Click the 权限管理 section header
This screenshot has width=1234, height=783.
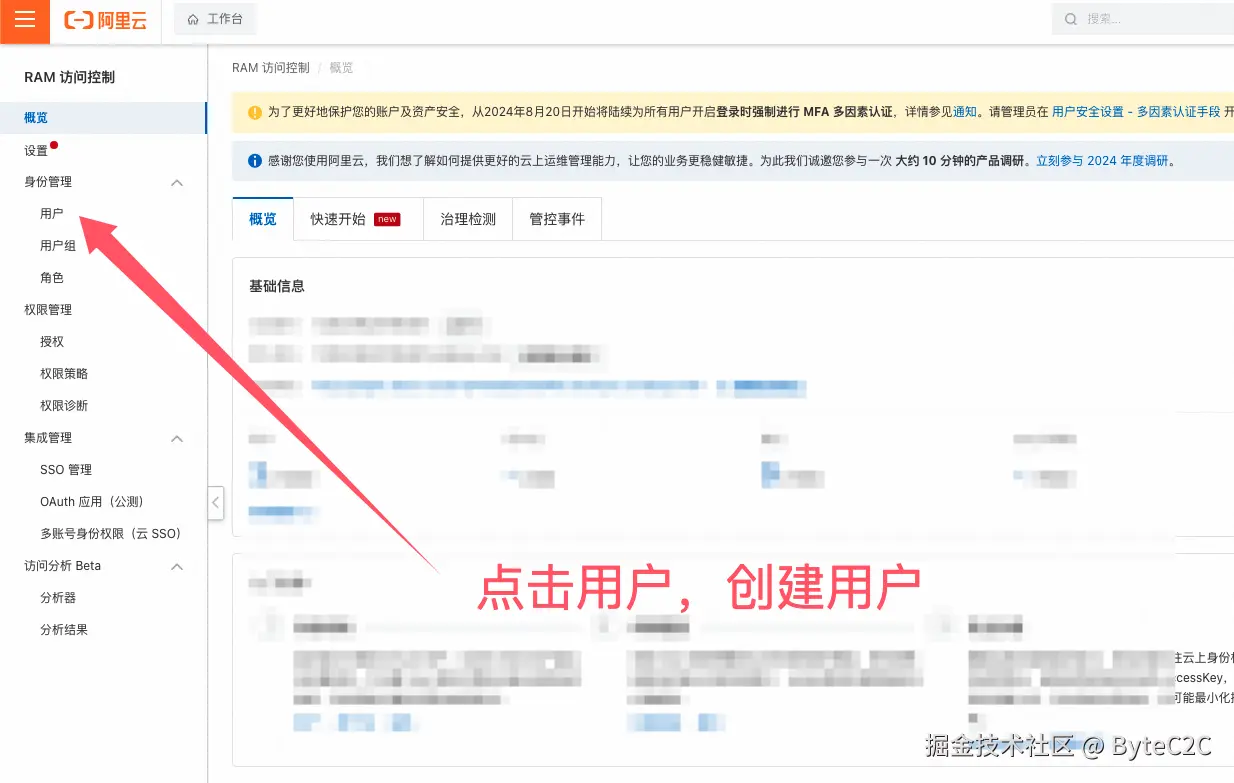click(48, 310)
